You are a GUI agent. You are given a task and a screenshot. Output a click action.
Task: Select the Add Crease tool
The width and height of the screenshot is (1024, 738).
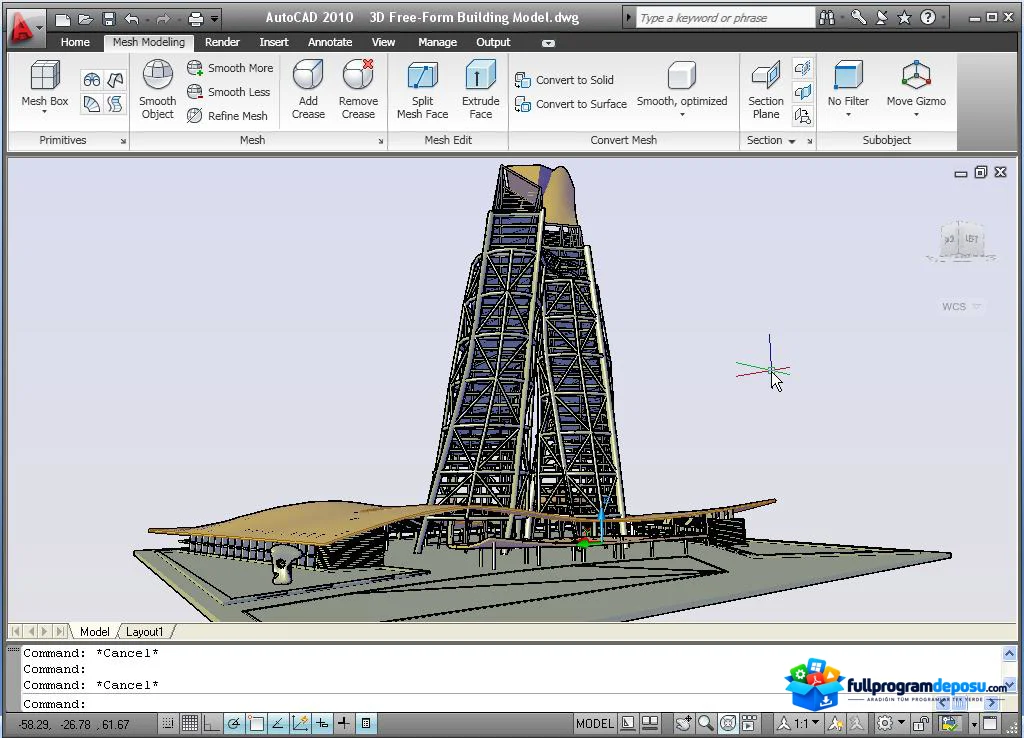point(308,89)
